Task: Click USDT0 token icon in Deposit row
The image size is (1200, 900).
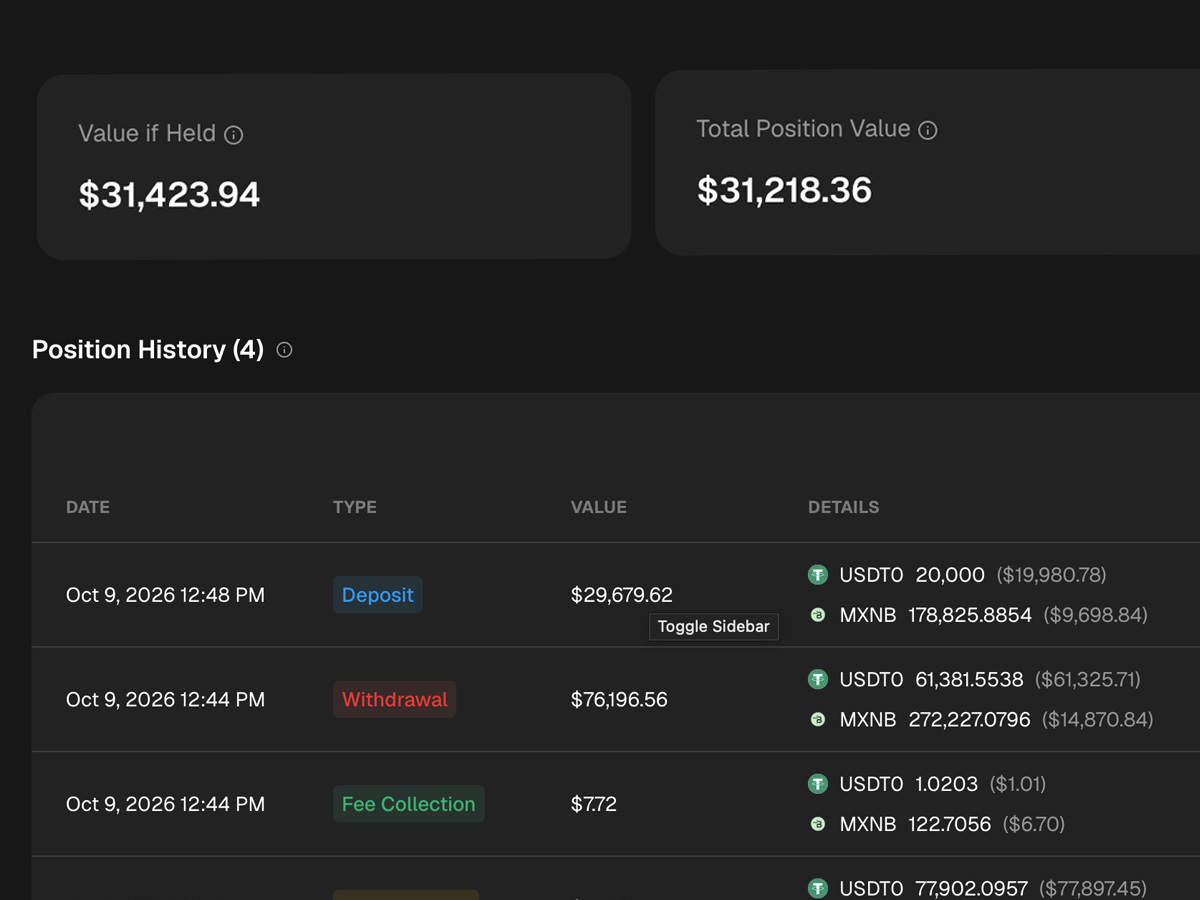Action: pyautogui.click(x=818, y=575)
